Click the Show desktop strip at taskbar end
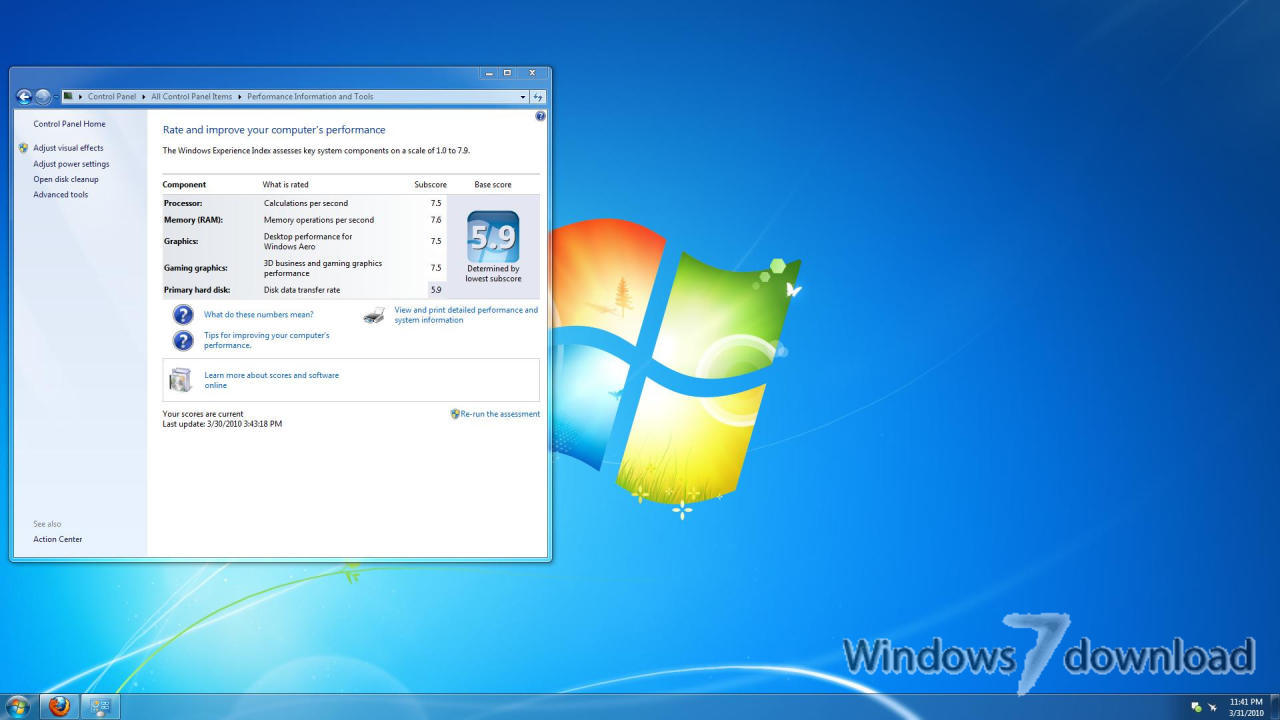Image resolution: width=1280 pixels, height=720 pixels. coord(1275,707)
